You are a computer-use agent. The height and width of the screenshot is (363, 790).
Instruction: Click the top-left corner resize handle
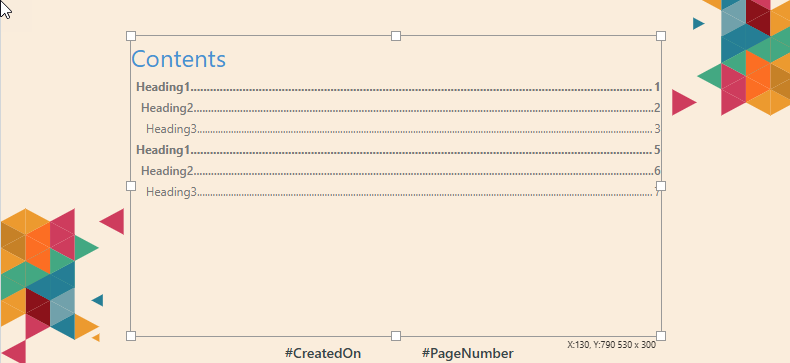[131, 36]
